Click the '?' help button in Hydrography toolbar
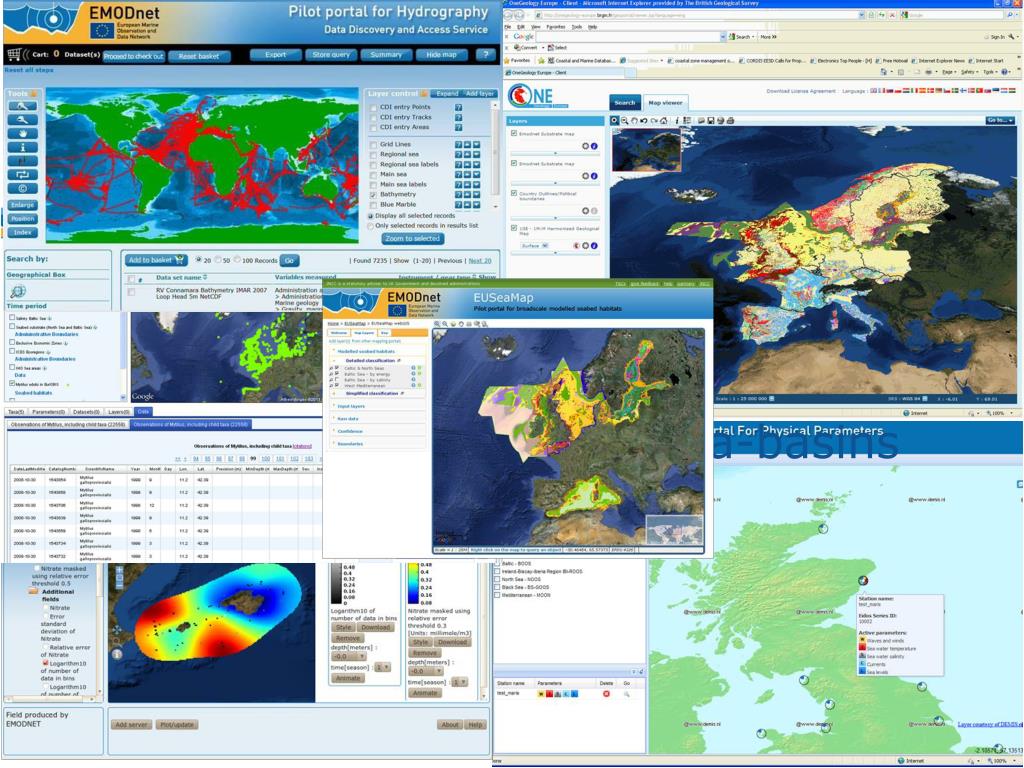The height and width of the screenshot is (768, 1024). tap(486, 55)
